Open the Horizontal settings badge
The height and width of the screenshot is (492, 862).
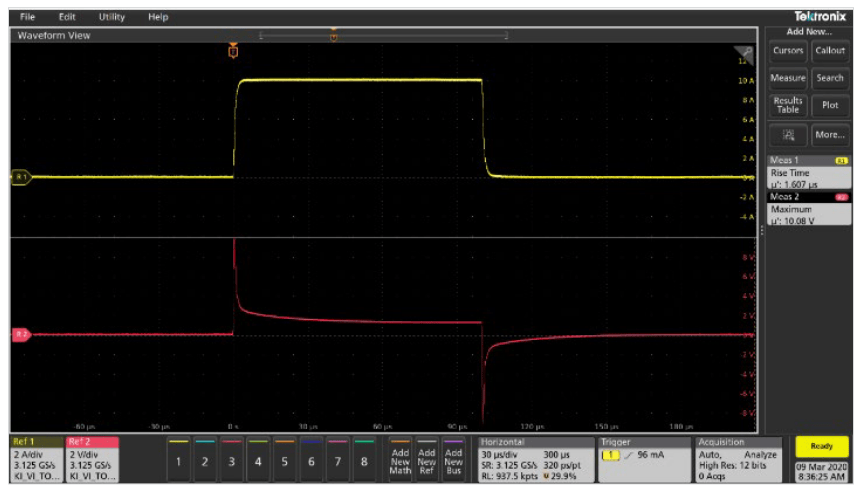pyautogui.click(x=536, y=459)
